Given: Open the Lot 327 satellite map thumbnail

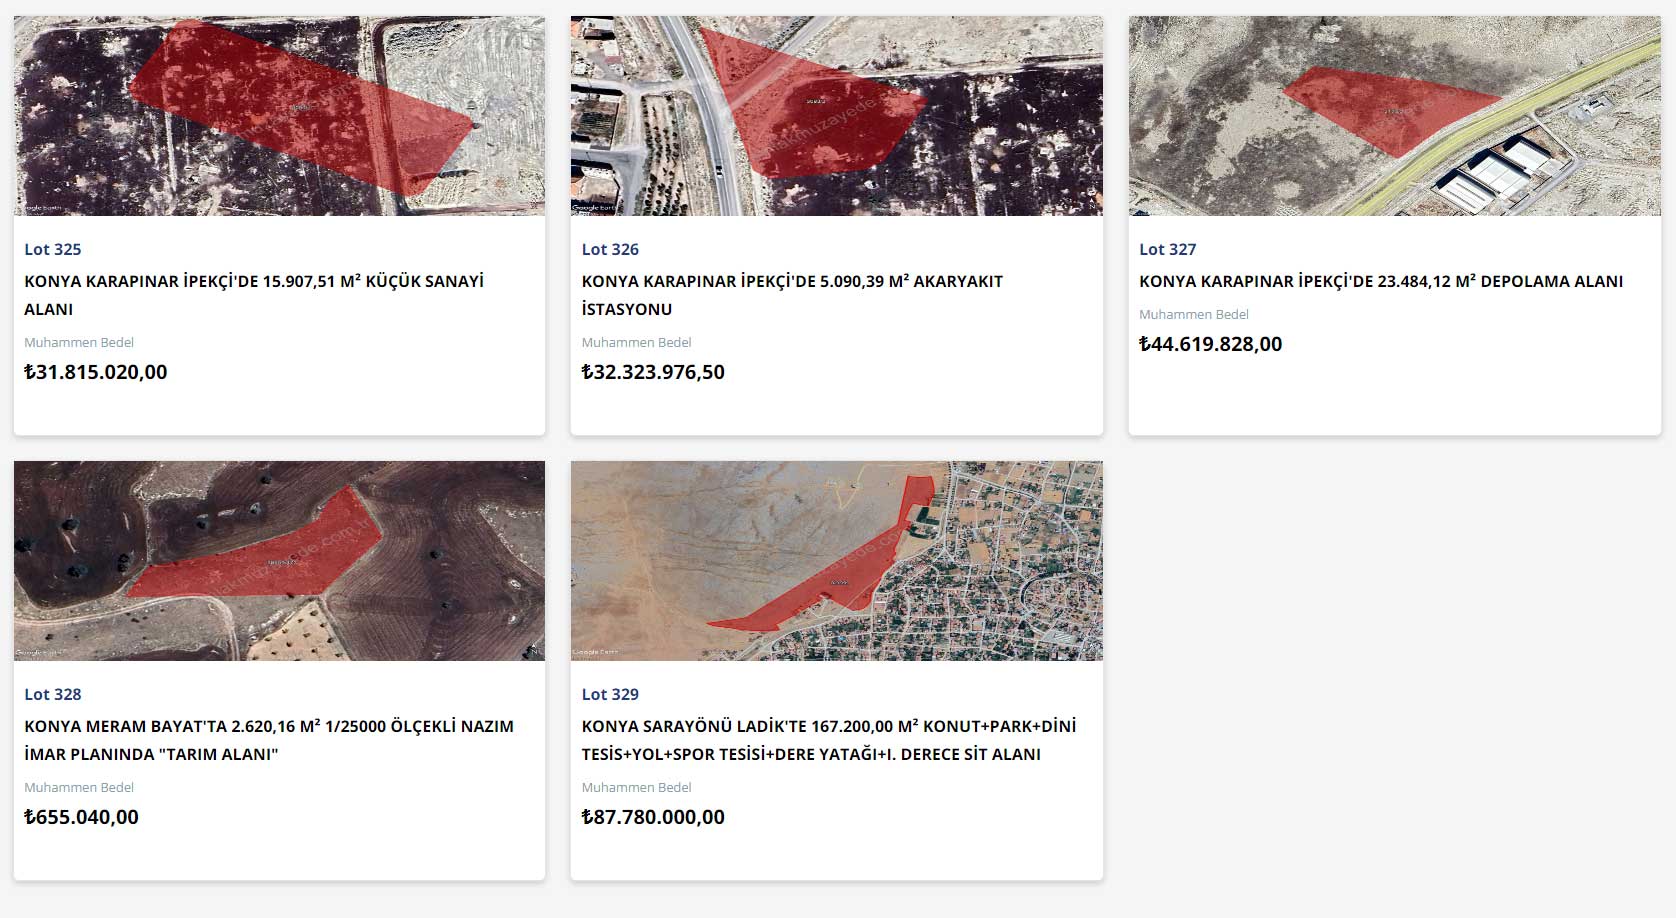Looking at the screenshot, I should click(1394, 116).
